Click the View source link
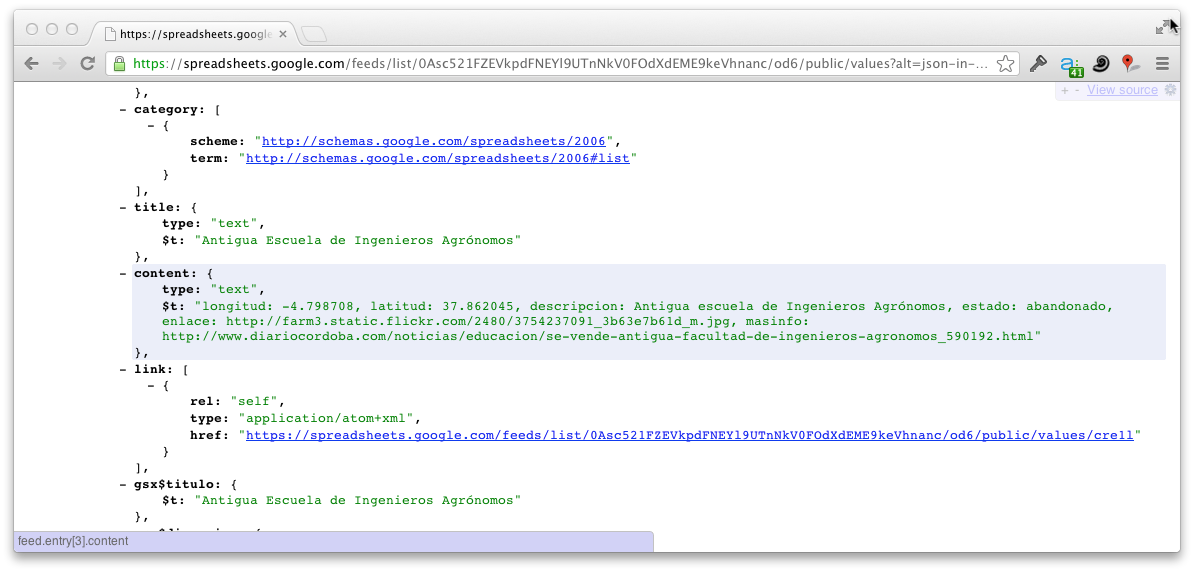1194x572 pixels. click(1122, 90)
